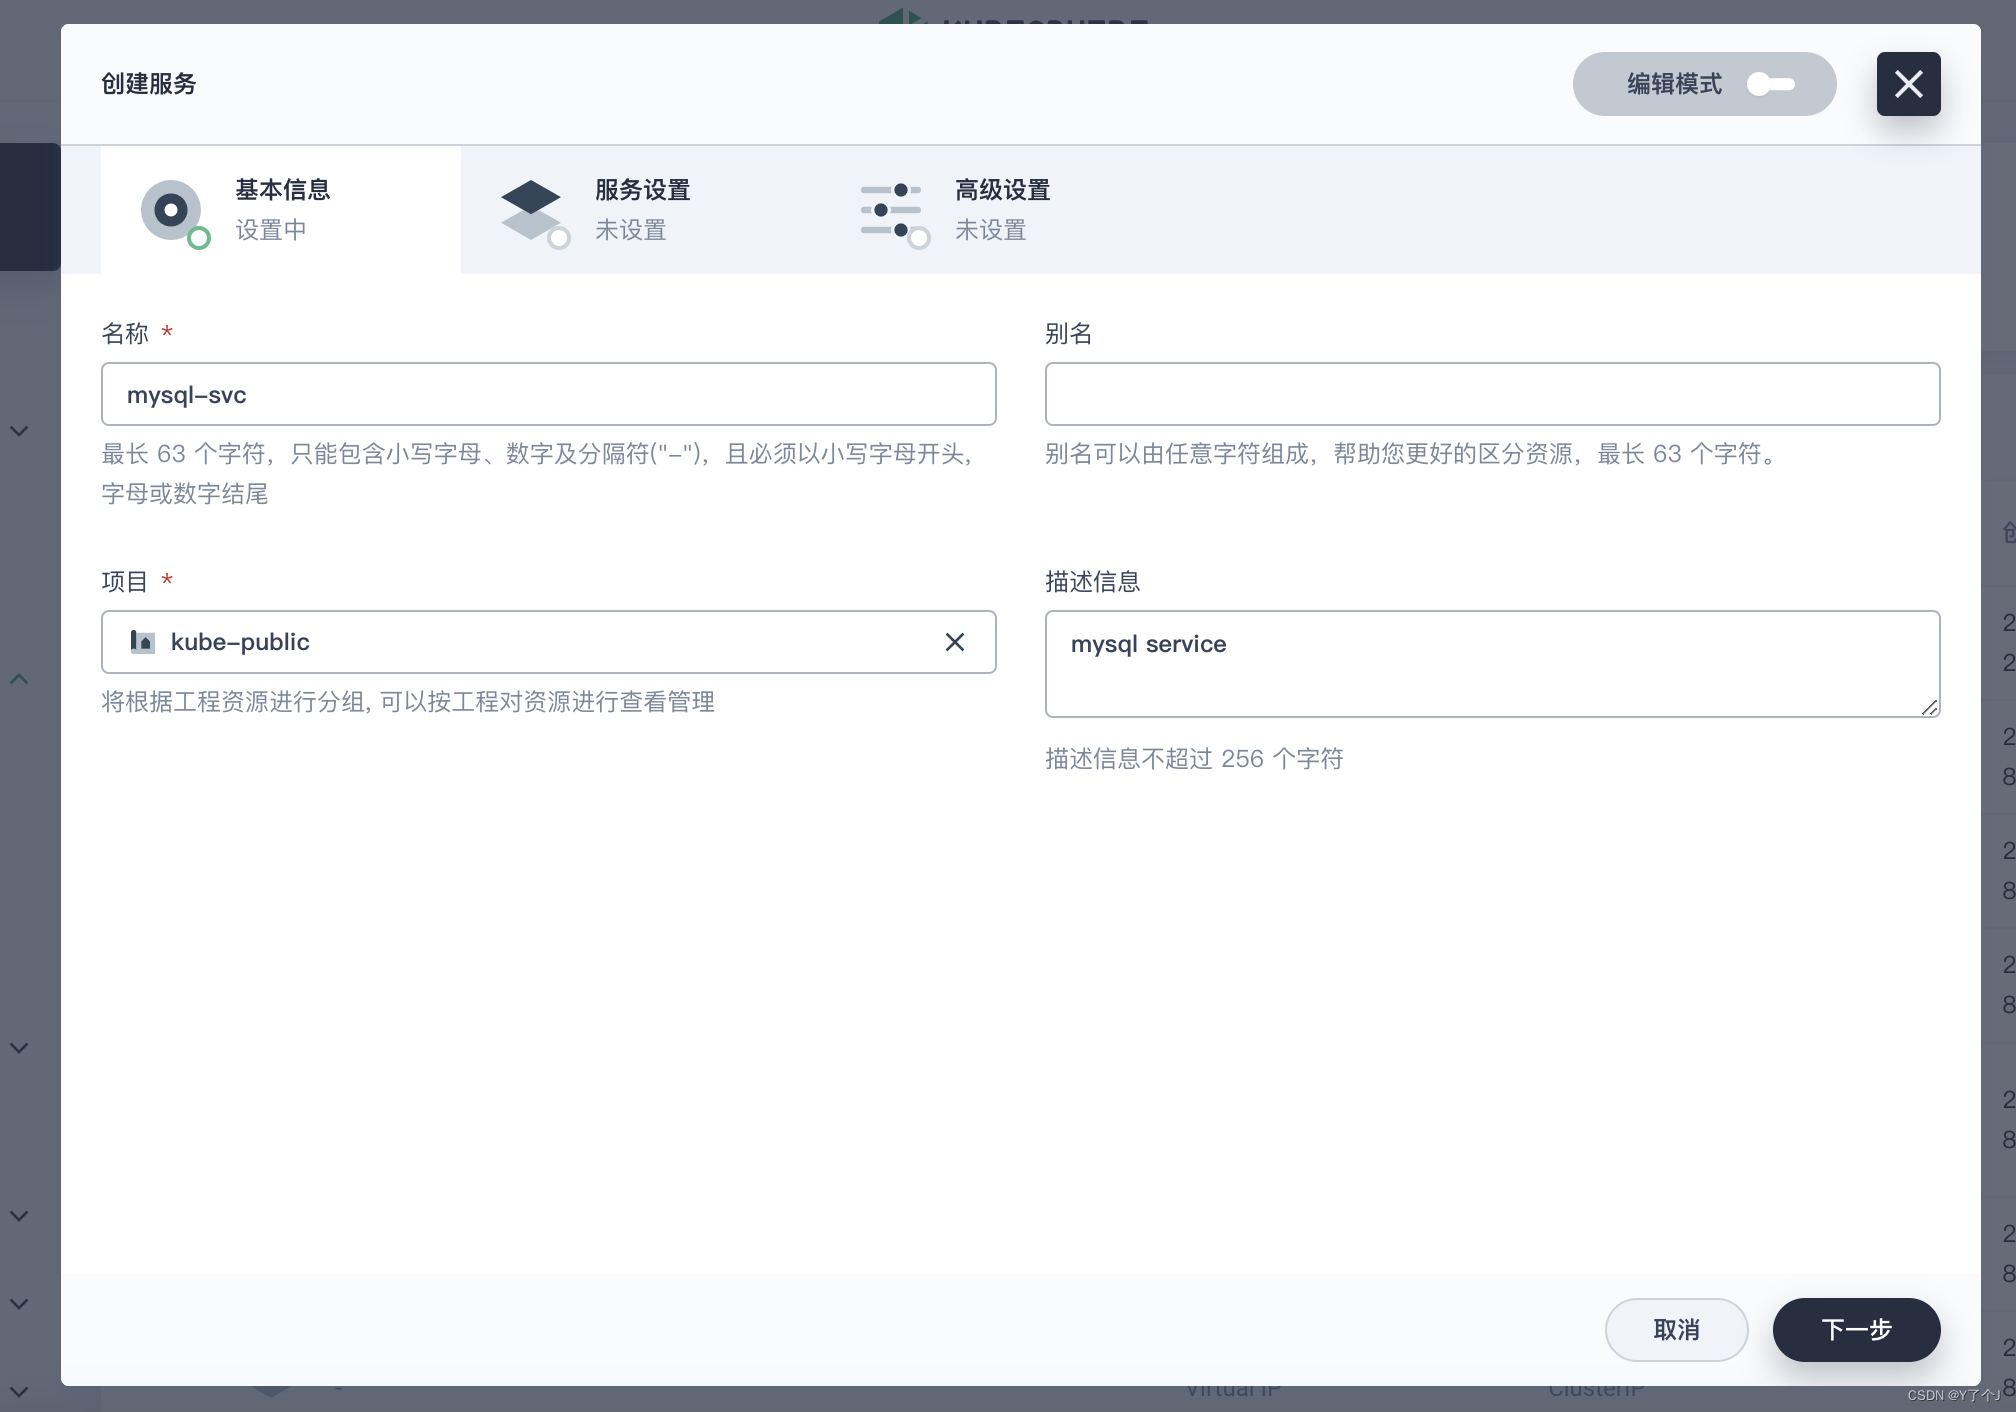Click the empty 别名 alias field
The image size is (2016, 1412).
1493,394
